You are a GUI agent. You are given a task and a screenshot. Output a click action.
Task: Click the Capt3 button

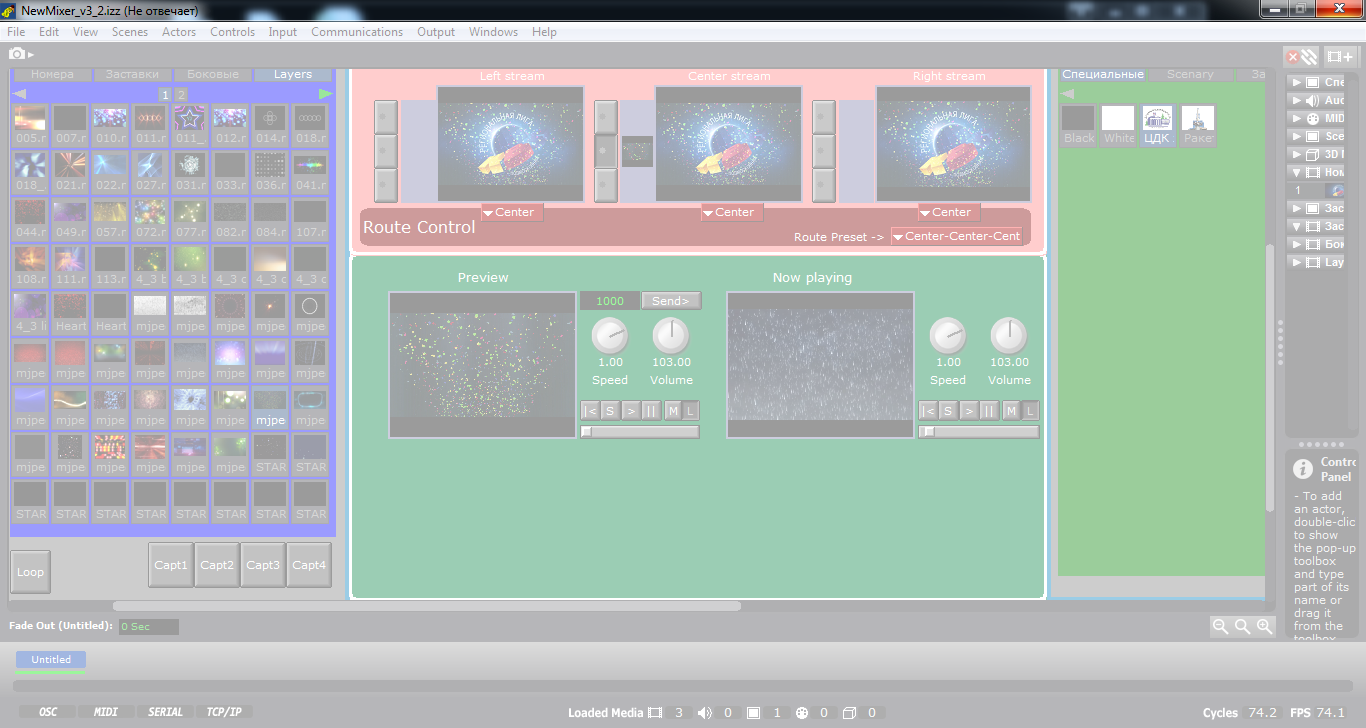(263, 565)
